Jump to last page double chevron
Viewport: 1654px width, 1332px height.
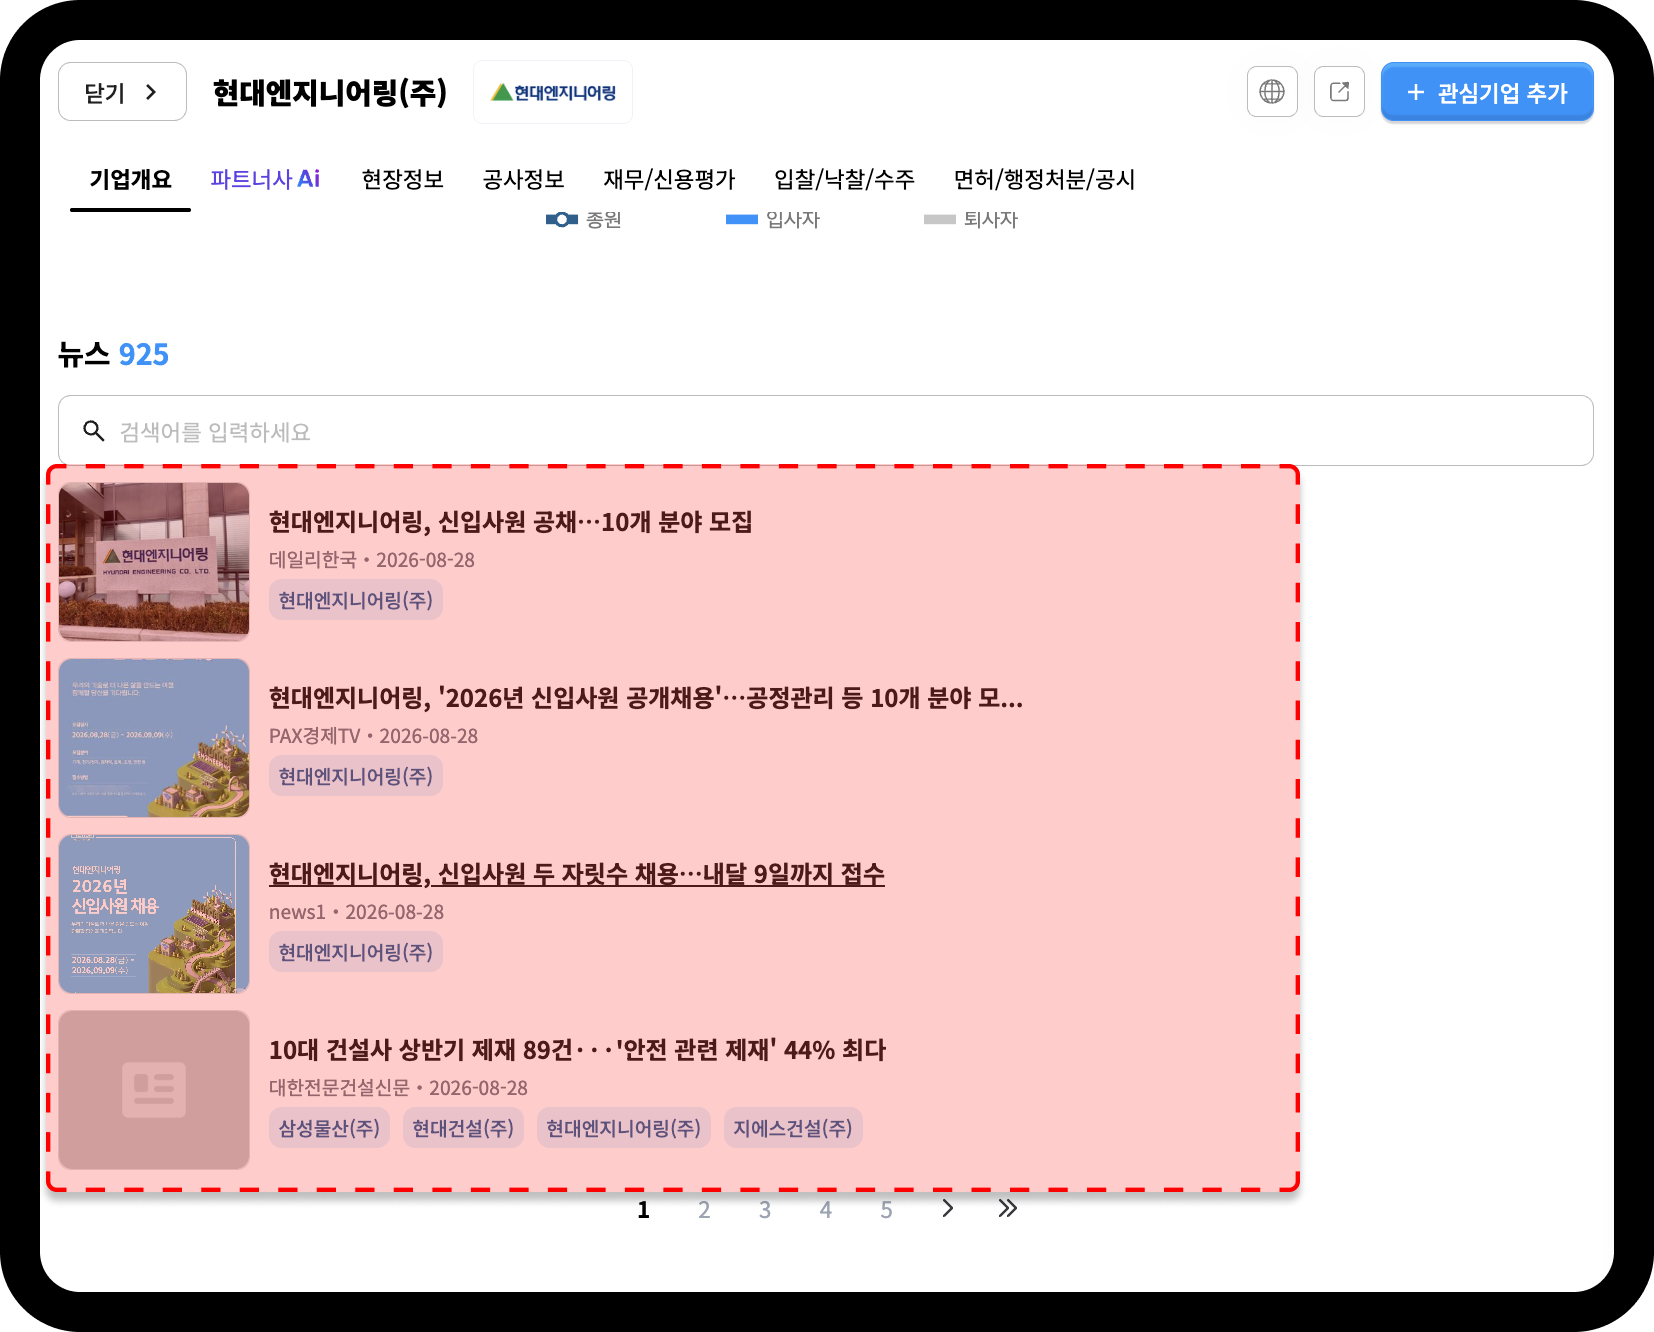pos(1008,1209)
